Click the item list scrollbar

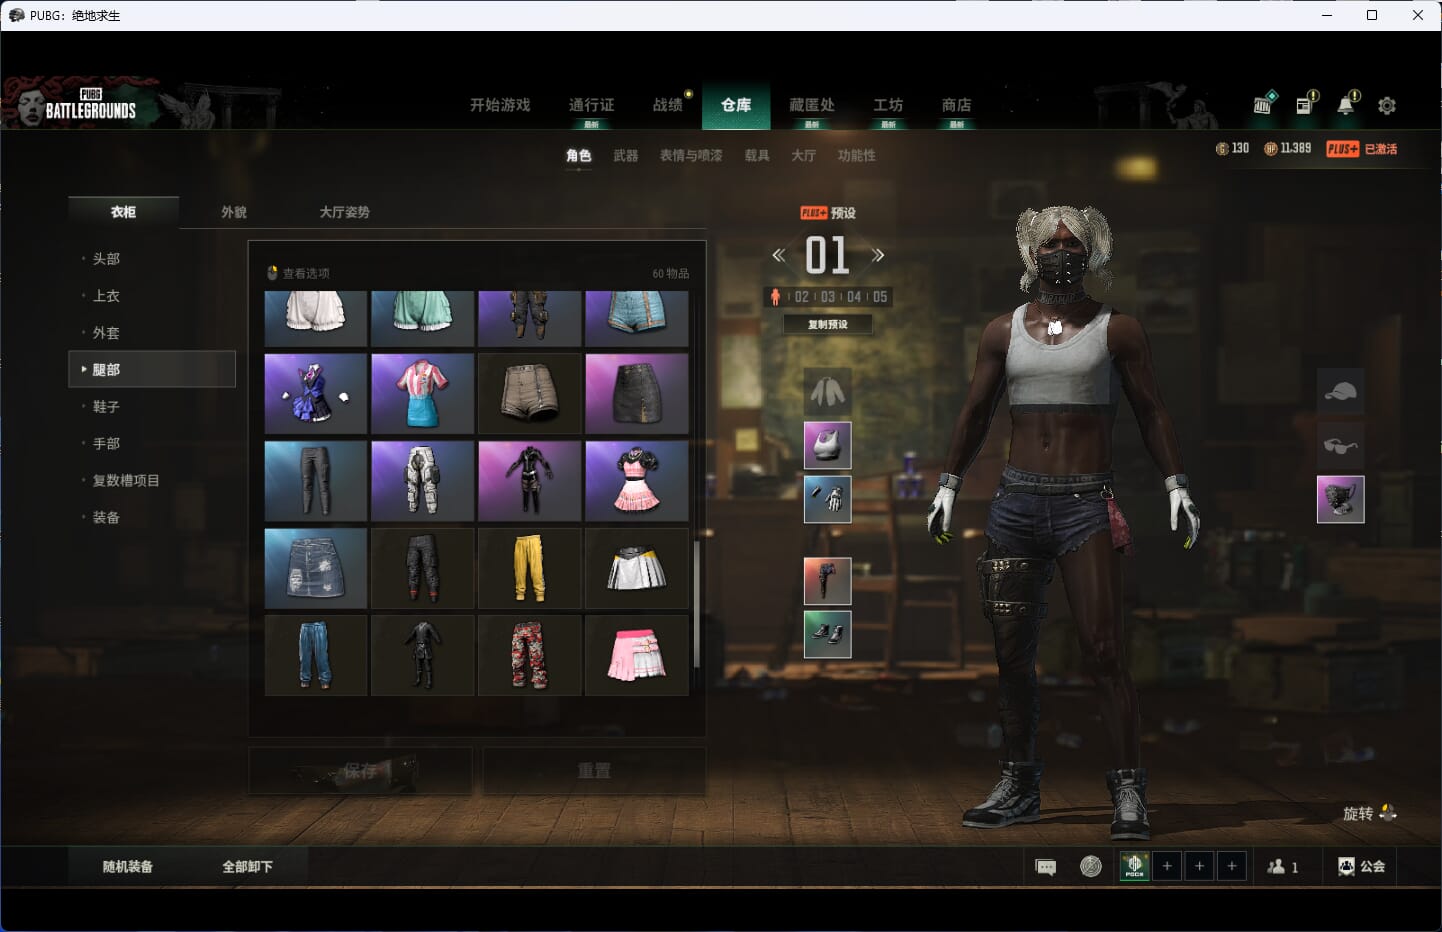696,604
